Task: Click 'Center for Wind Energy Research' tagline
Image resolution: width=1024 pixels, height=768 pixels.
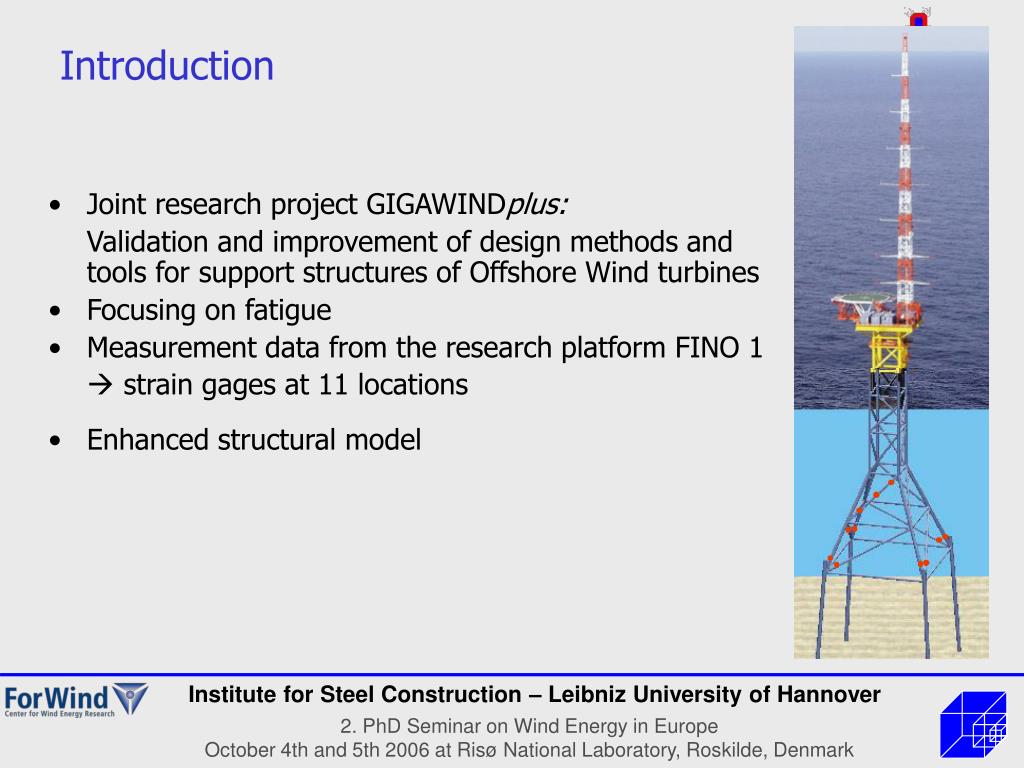Action: click(x=59, y=714)
